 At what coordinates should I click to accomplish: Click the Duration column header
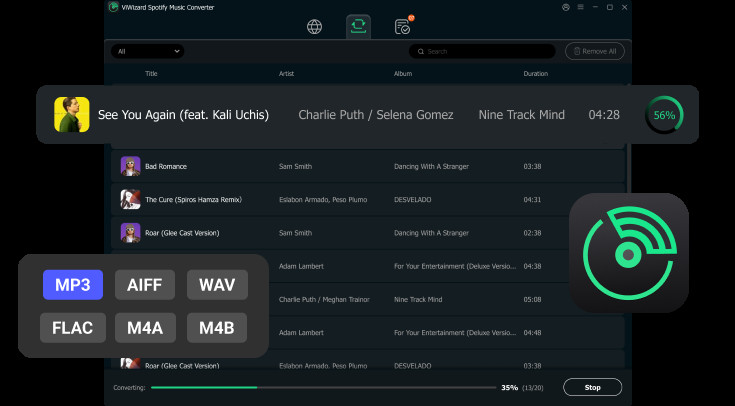pyautogui.click(x=536, y=74)
